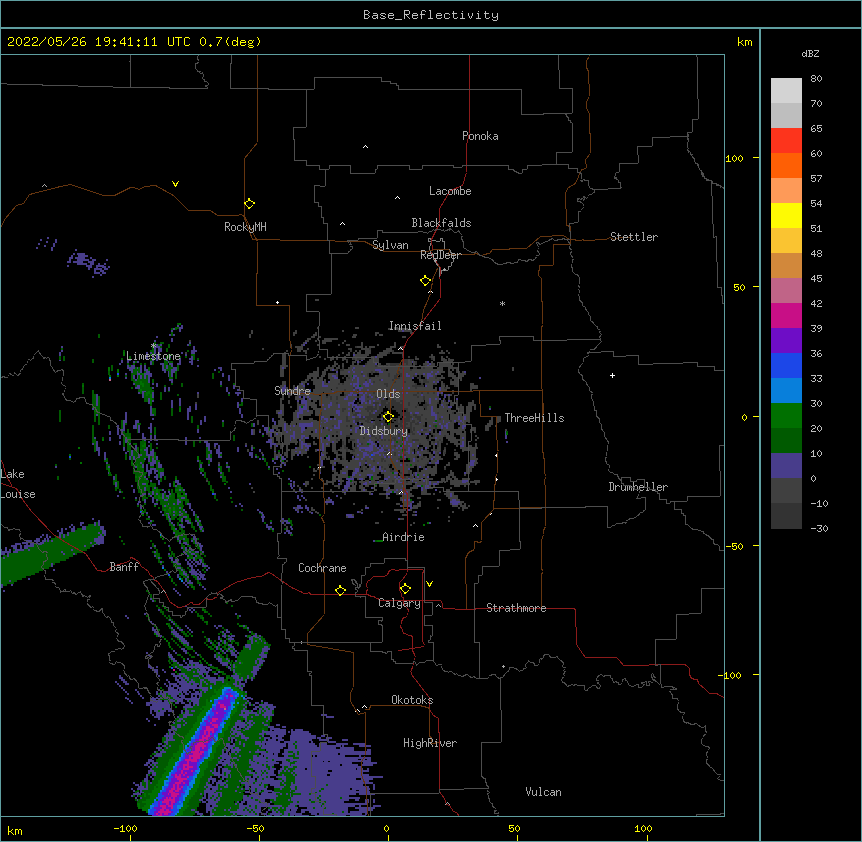The height and width of the screenshot is (842, 862).
Task: Pick the red 65-60 dBZ legend swatch
Action: 786,141
